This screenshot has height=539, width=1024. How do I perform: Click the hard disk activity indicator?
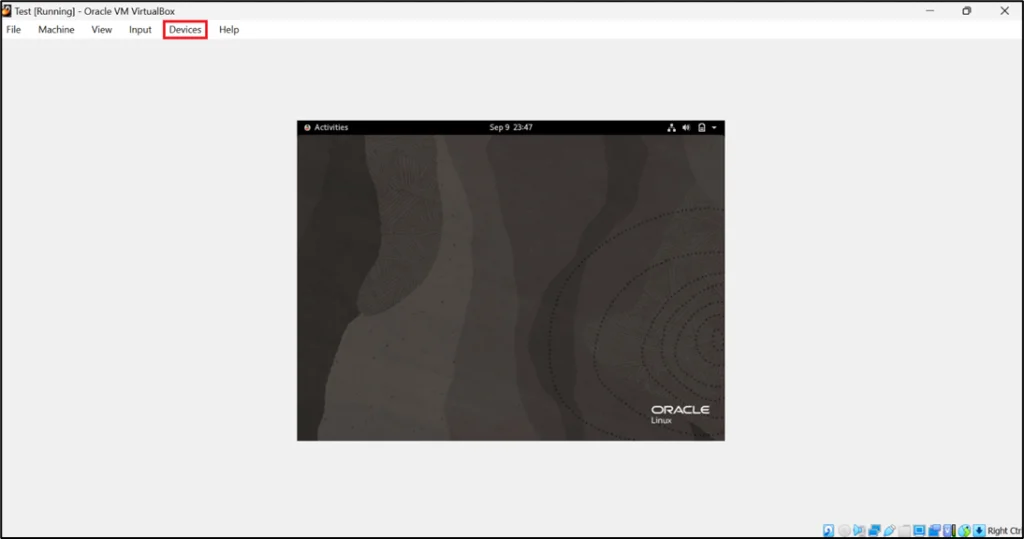coord(828,531)
